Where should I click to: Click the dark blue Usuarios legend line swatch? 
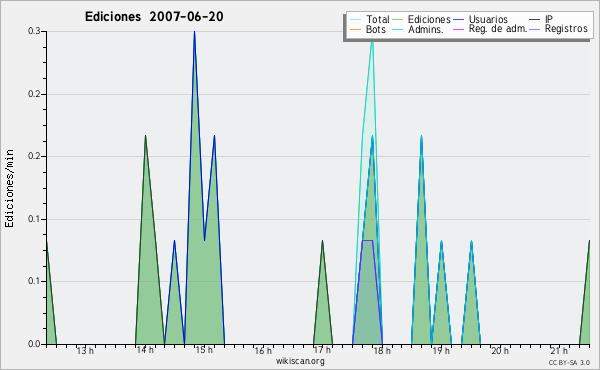pos(458,20)
